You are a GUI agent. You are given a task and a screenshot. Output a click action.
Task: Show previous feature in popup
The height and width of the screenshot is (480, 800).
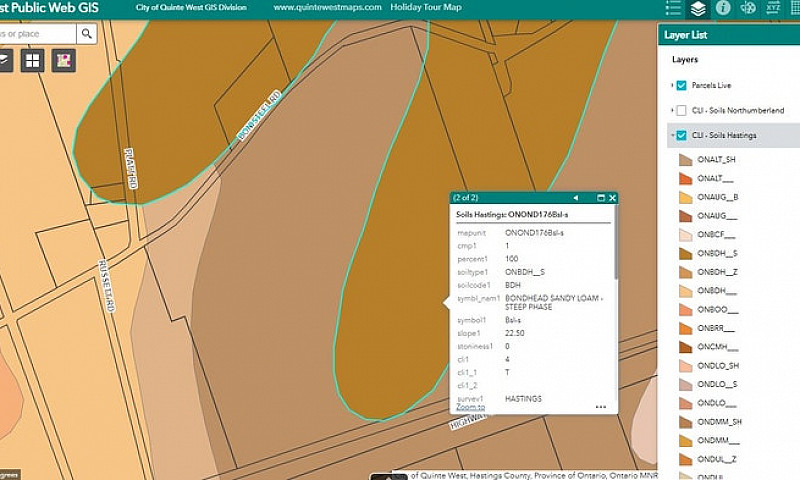tap(576, 198)
